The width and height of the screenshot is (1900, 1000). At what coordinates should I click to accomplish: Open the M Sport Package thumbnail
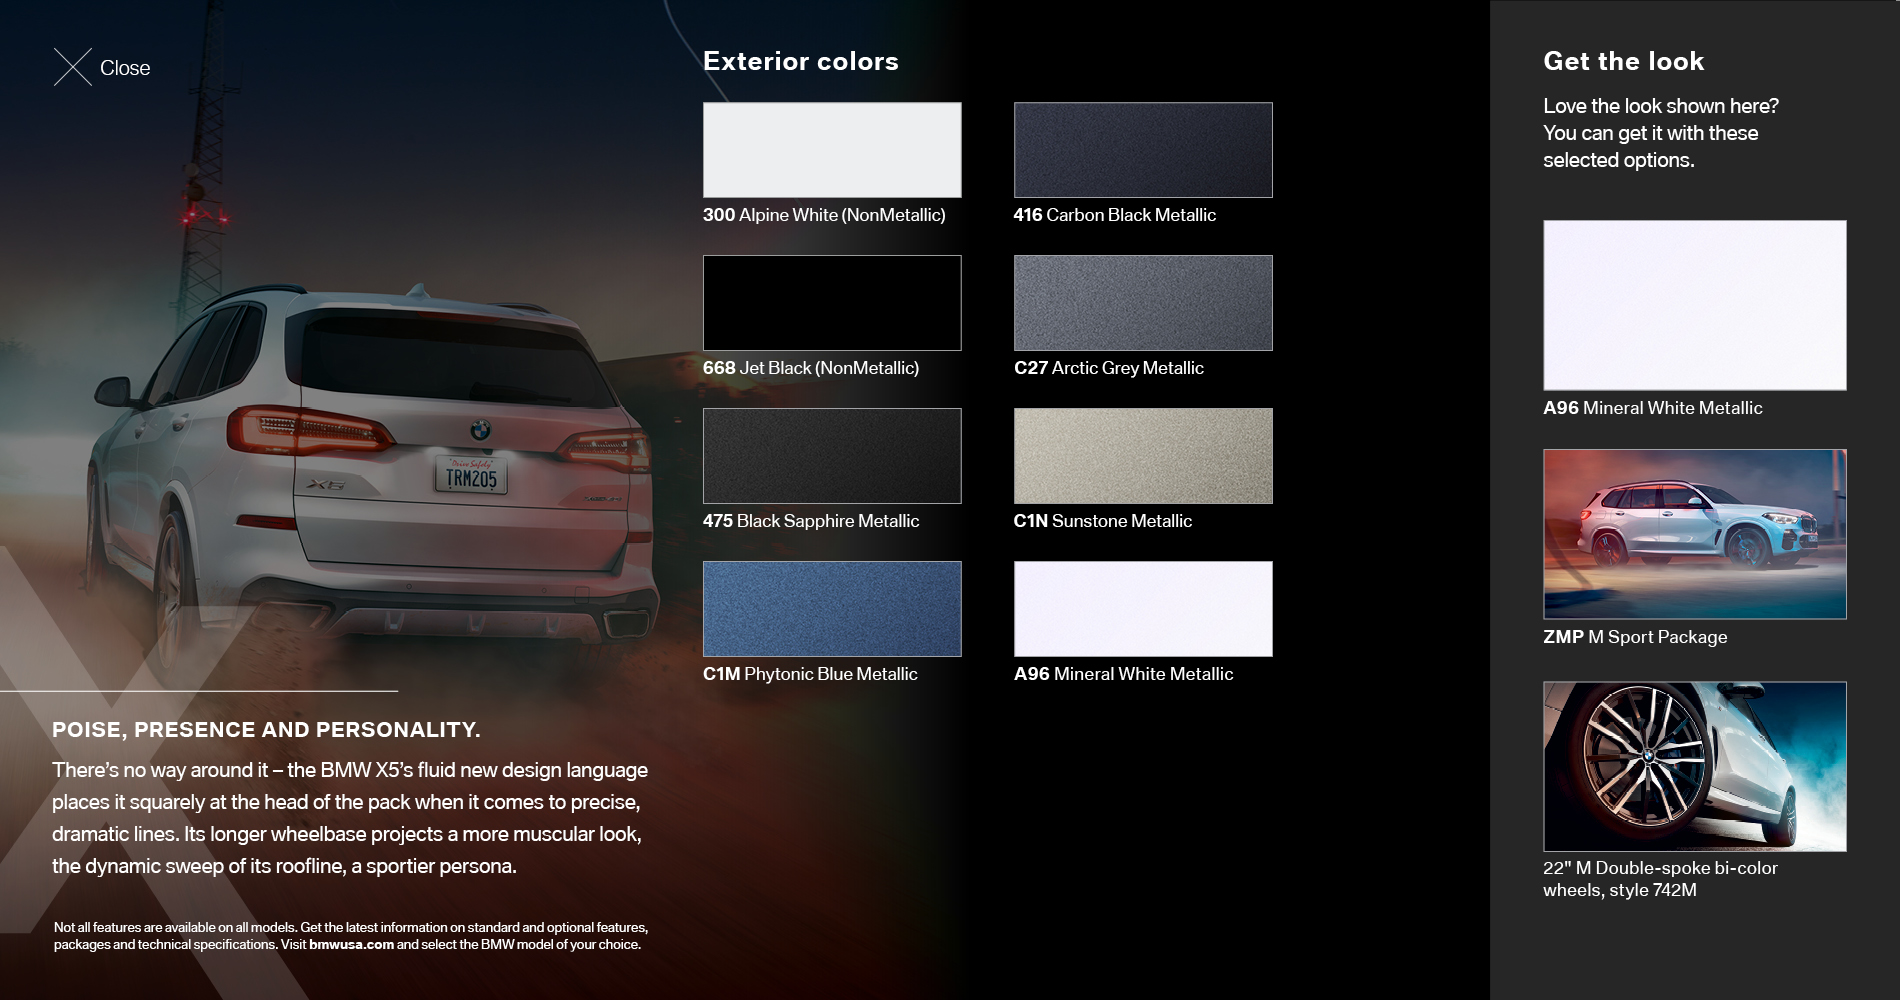click(x=1695, y=534)
